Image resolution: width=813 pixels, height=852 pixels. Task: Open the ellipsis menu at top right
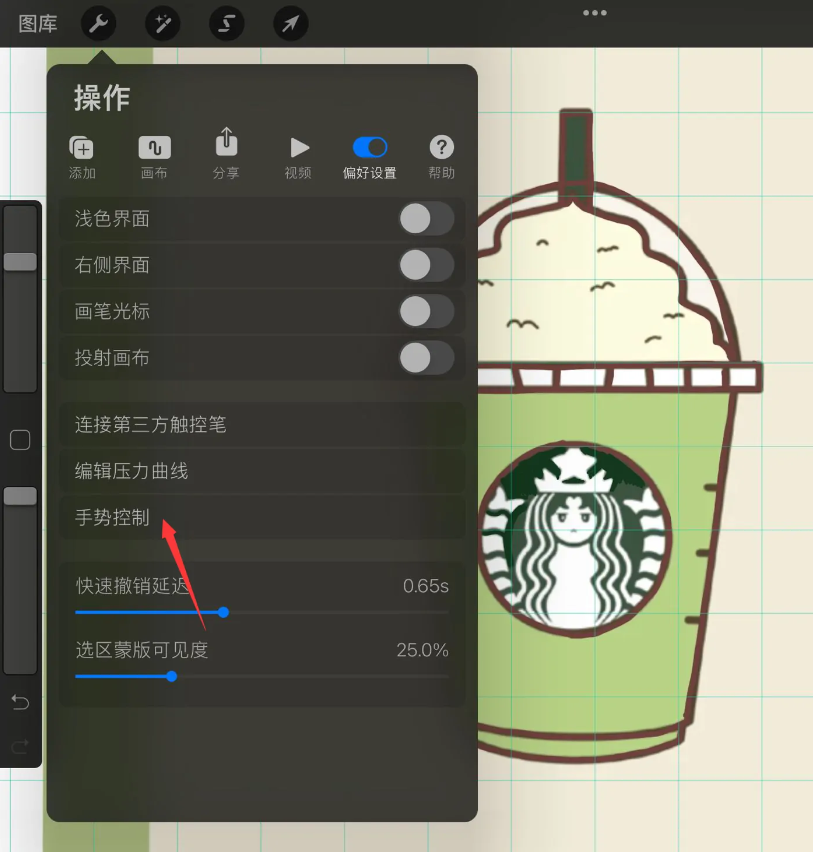594,12
